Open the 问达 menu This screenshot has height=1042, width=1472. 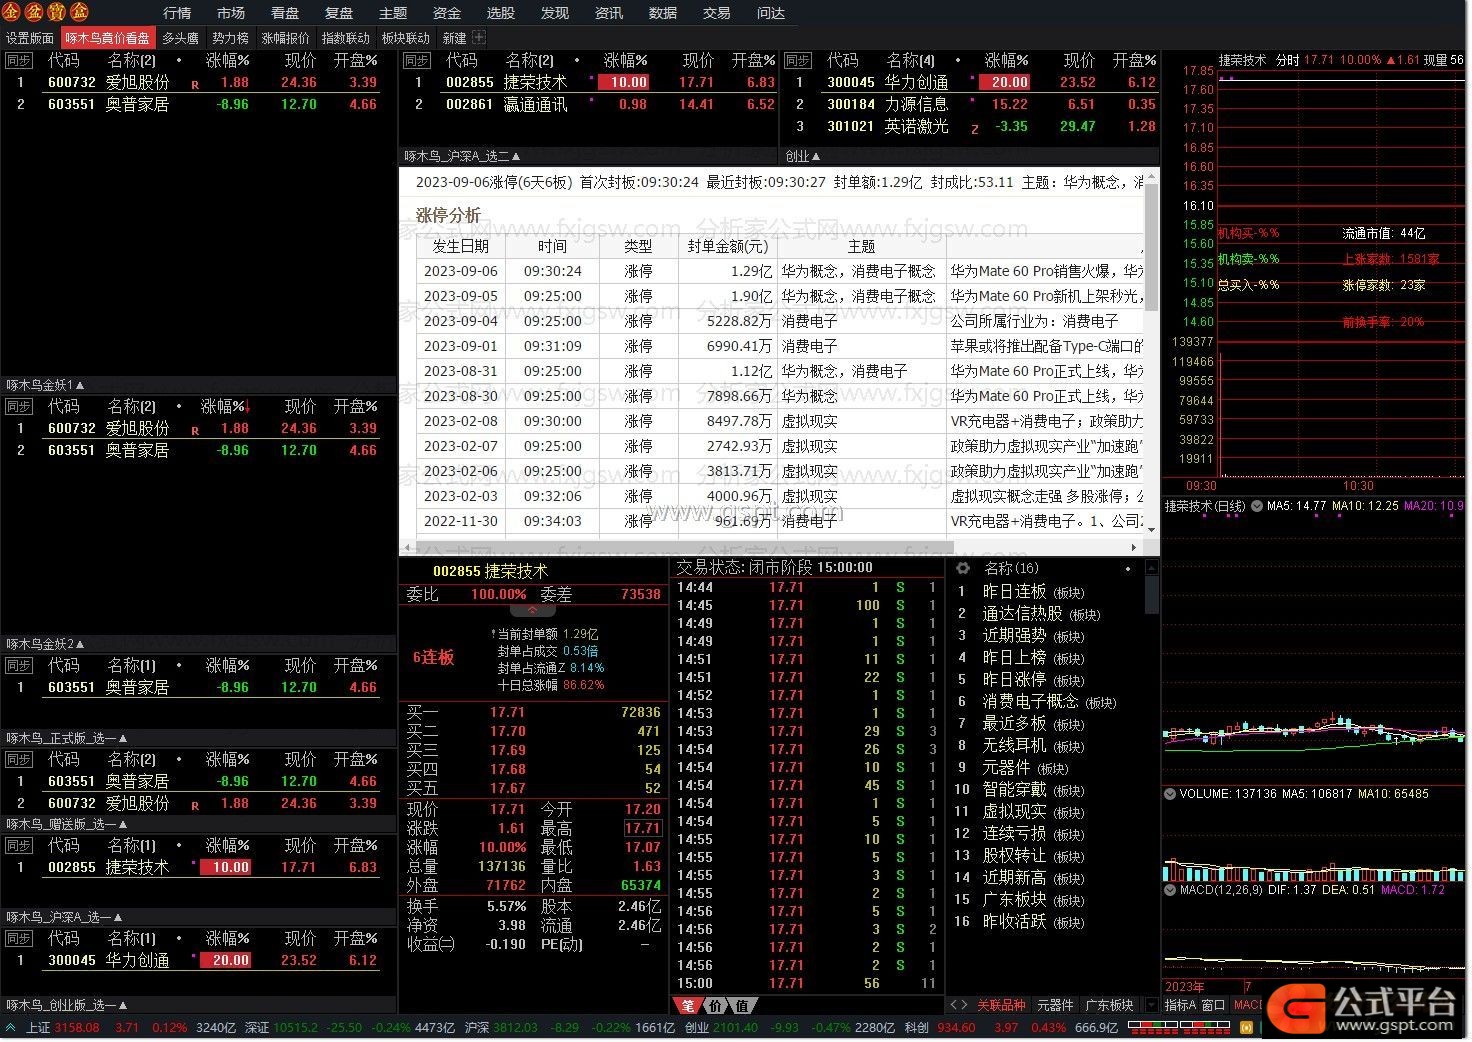771,13
